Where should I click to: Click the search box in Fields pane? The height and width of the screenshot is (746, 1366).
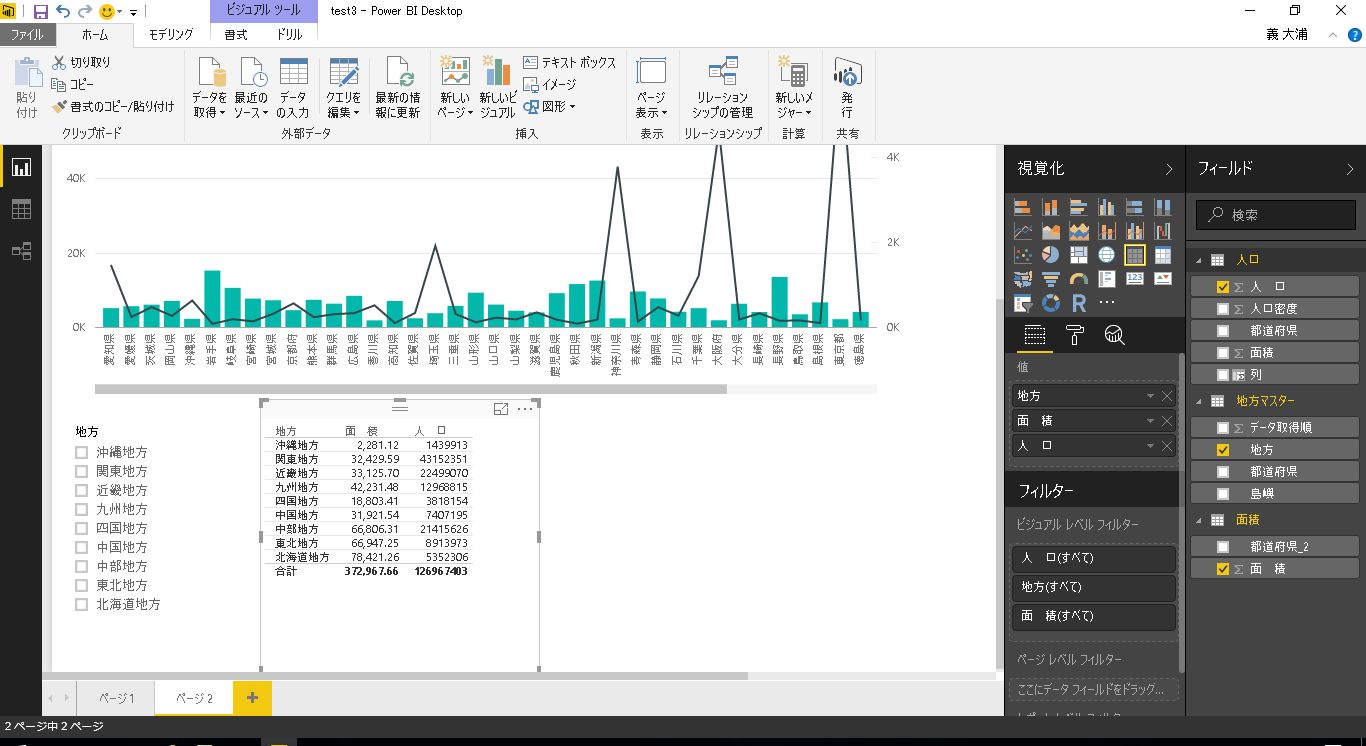1276,214
